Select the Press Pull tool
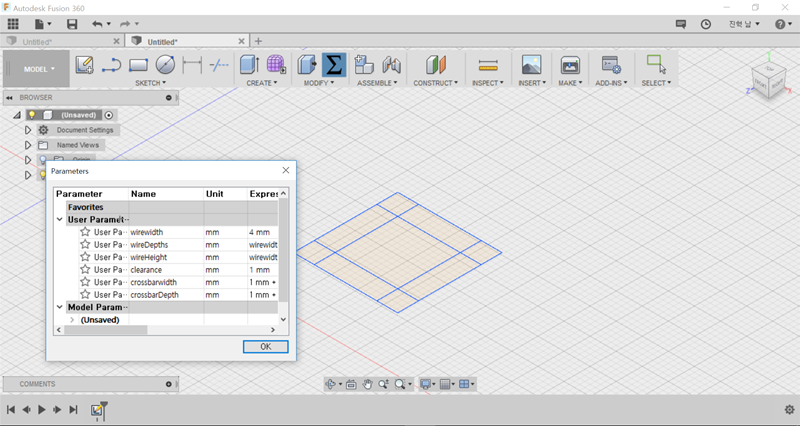The height and width of the screenshot is (426, 800). (307, 65)
